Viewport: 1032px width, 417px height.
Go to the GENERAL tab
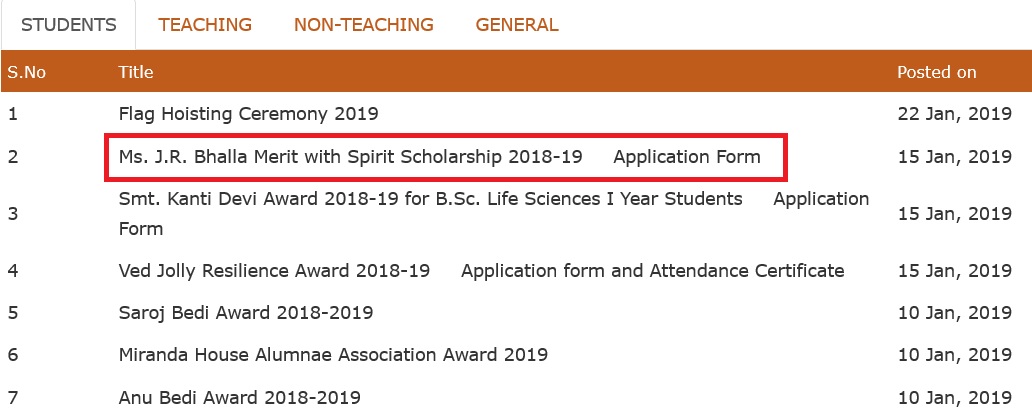coord(517,25)
